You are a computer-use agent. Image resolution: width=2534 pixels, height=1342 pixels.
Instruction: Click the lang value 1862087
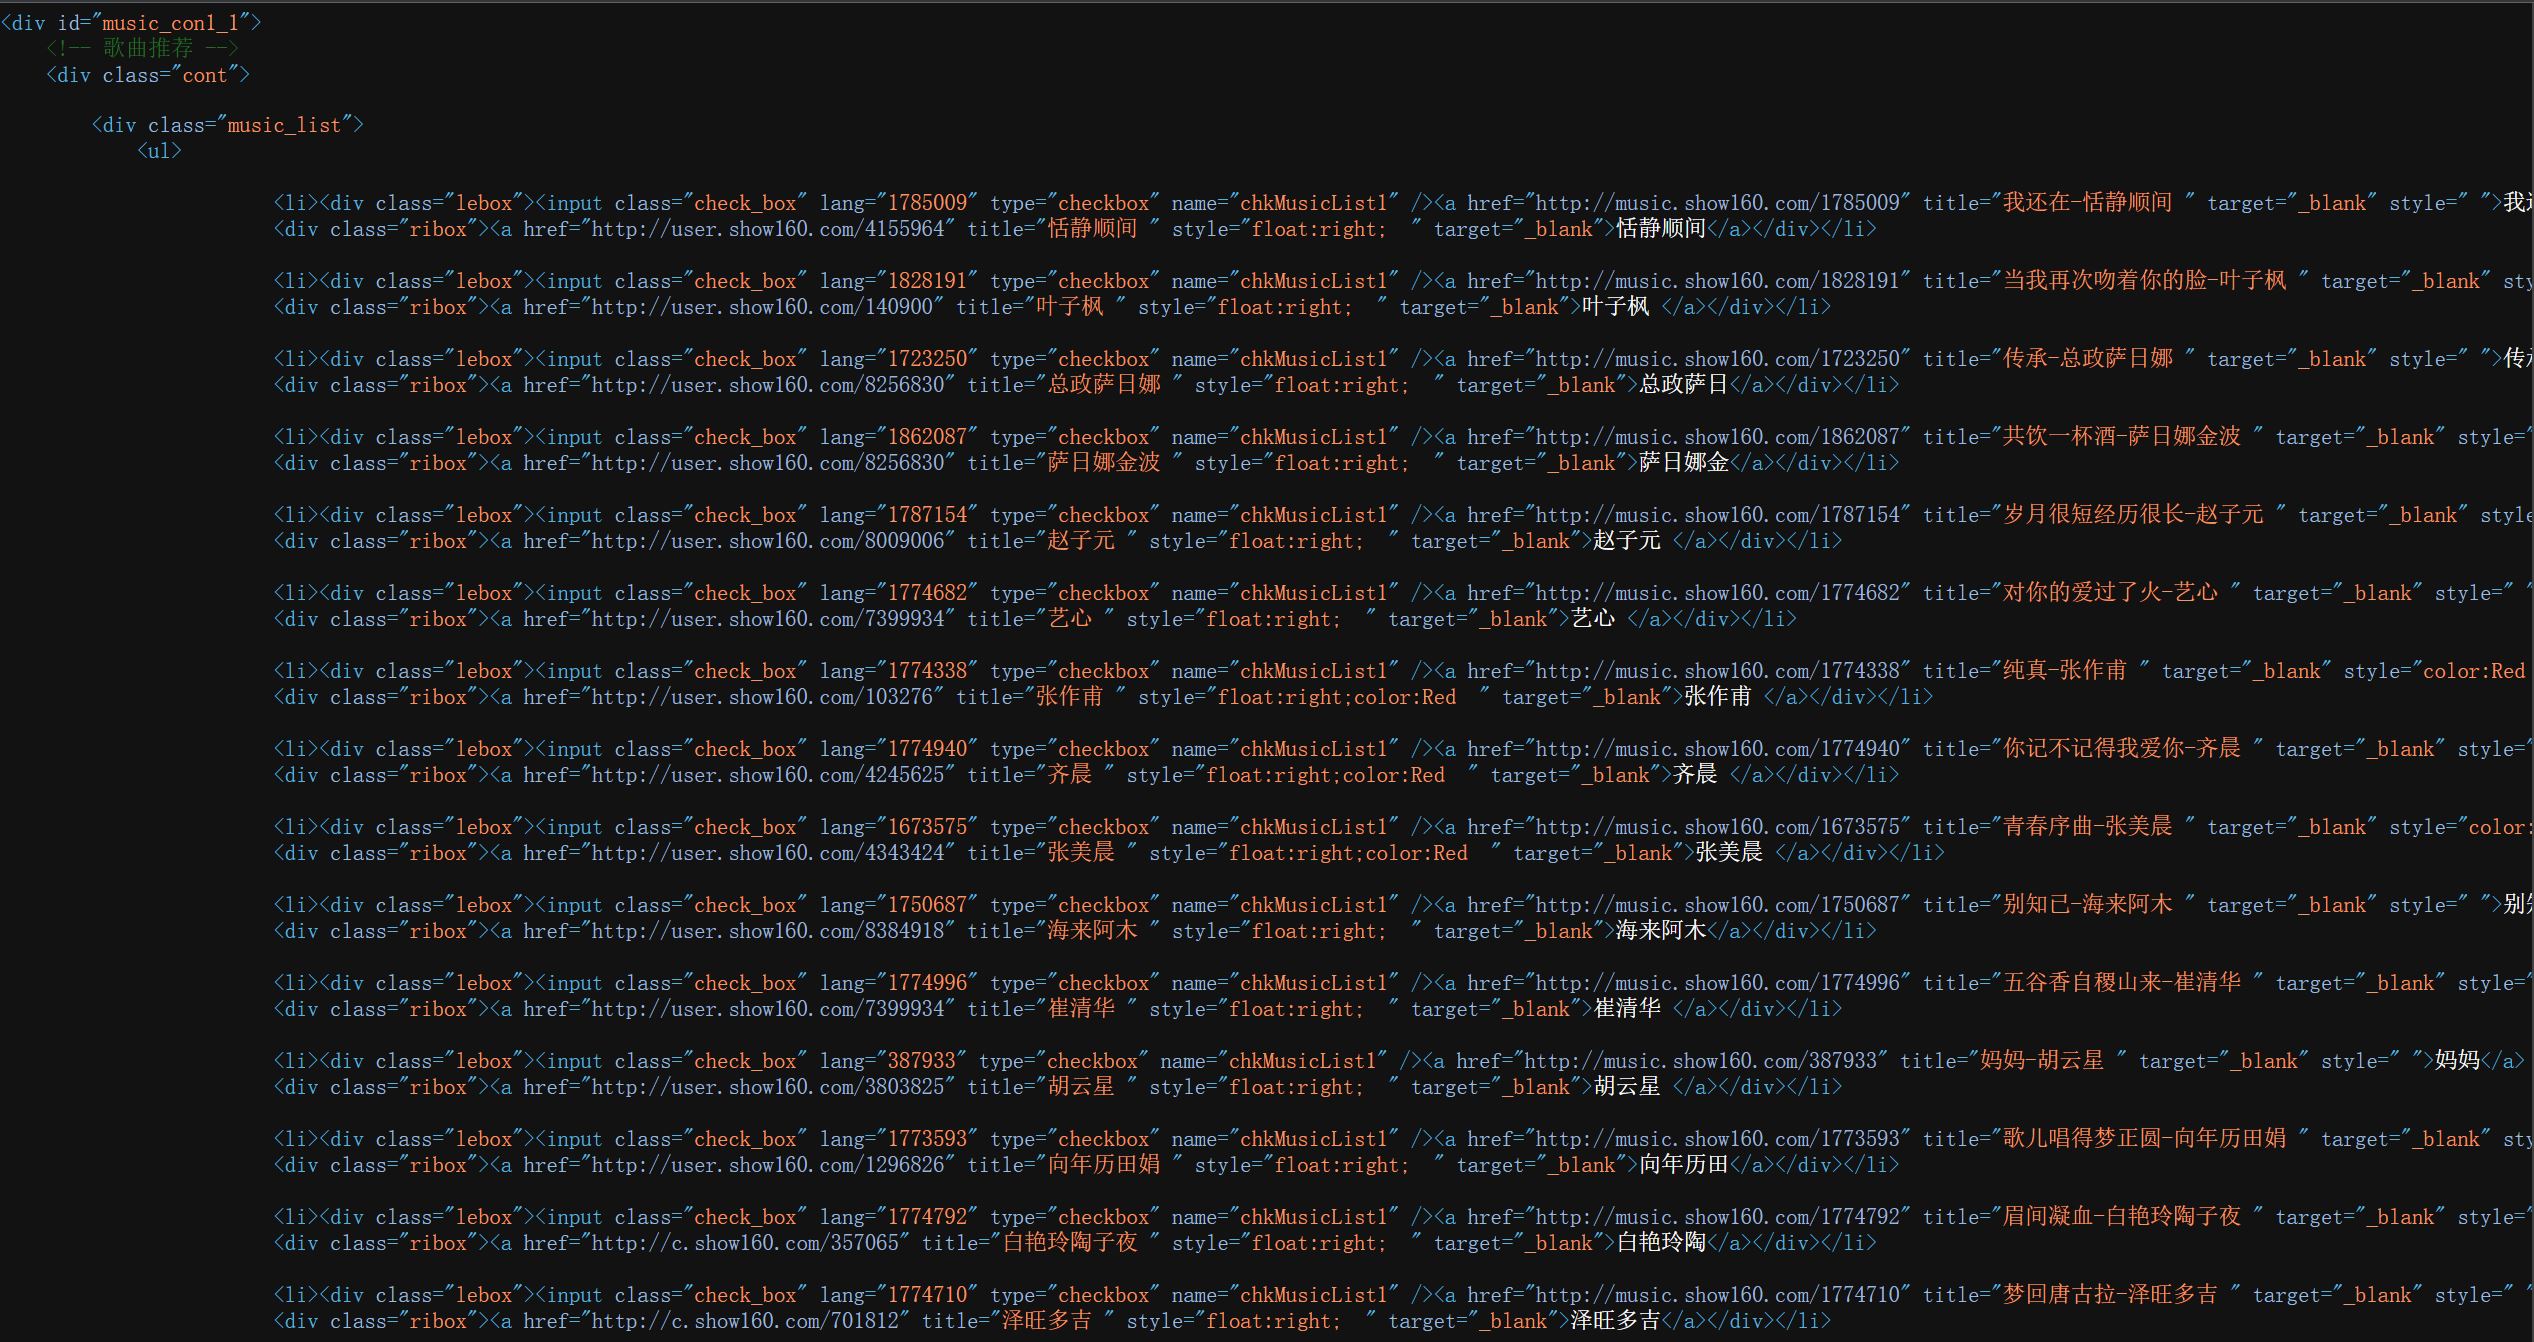[927, 437]
